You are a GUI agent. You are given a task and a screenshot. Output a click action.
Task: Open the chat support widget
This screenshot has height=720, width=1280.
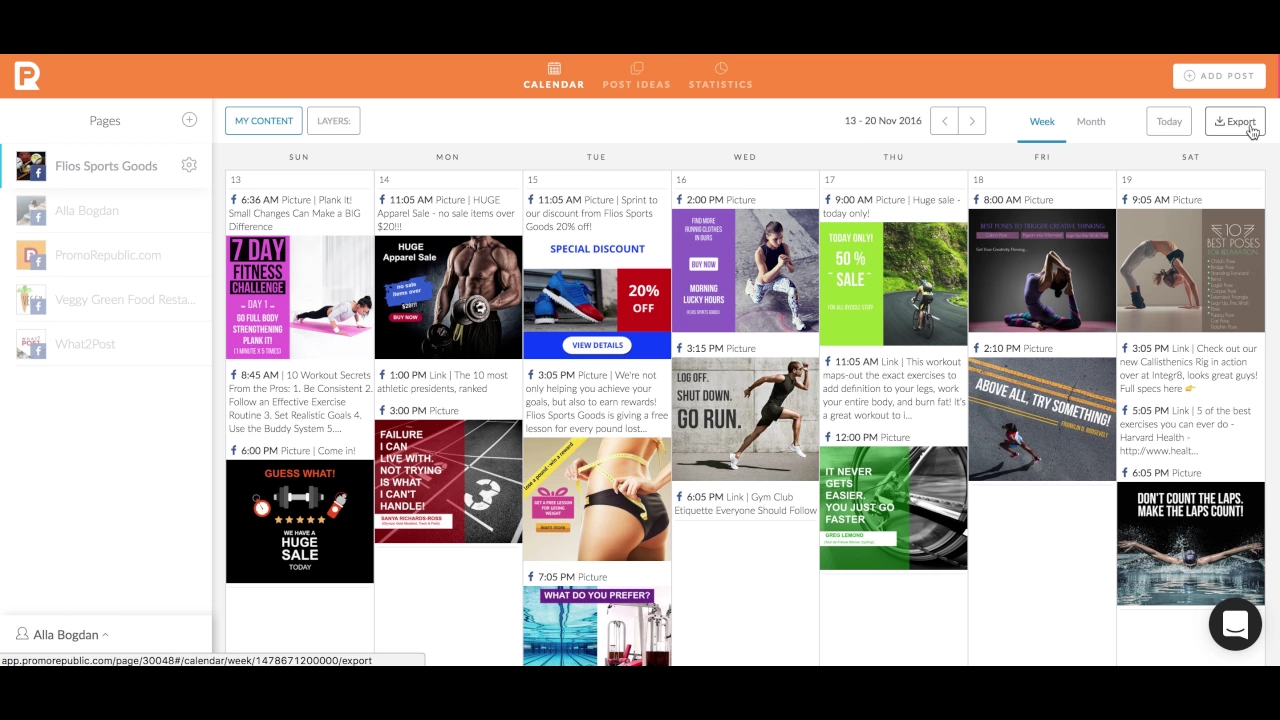[1235, 624]
